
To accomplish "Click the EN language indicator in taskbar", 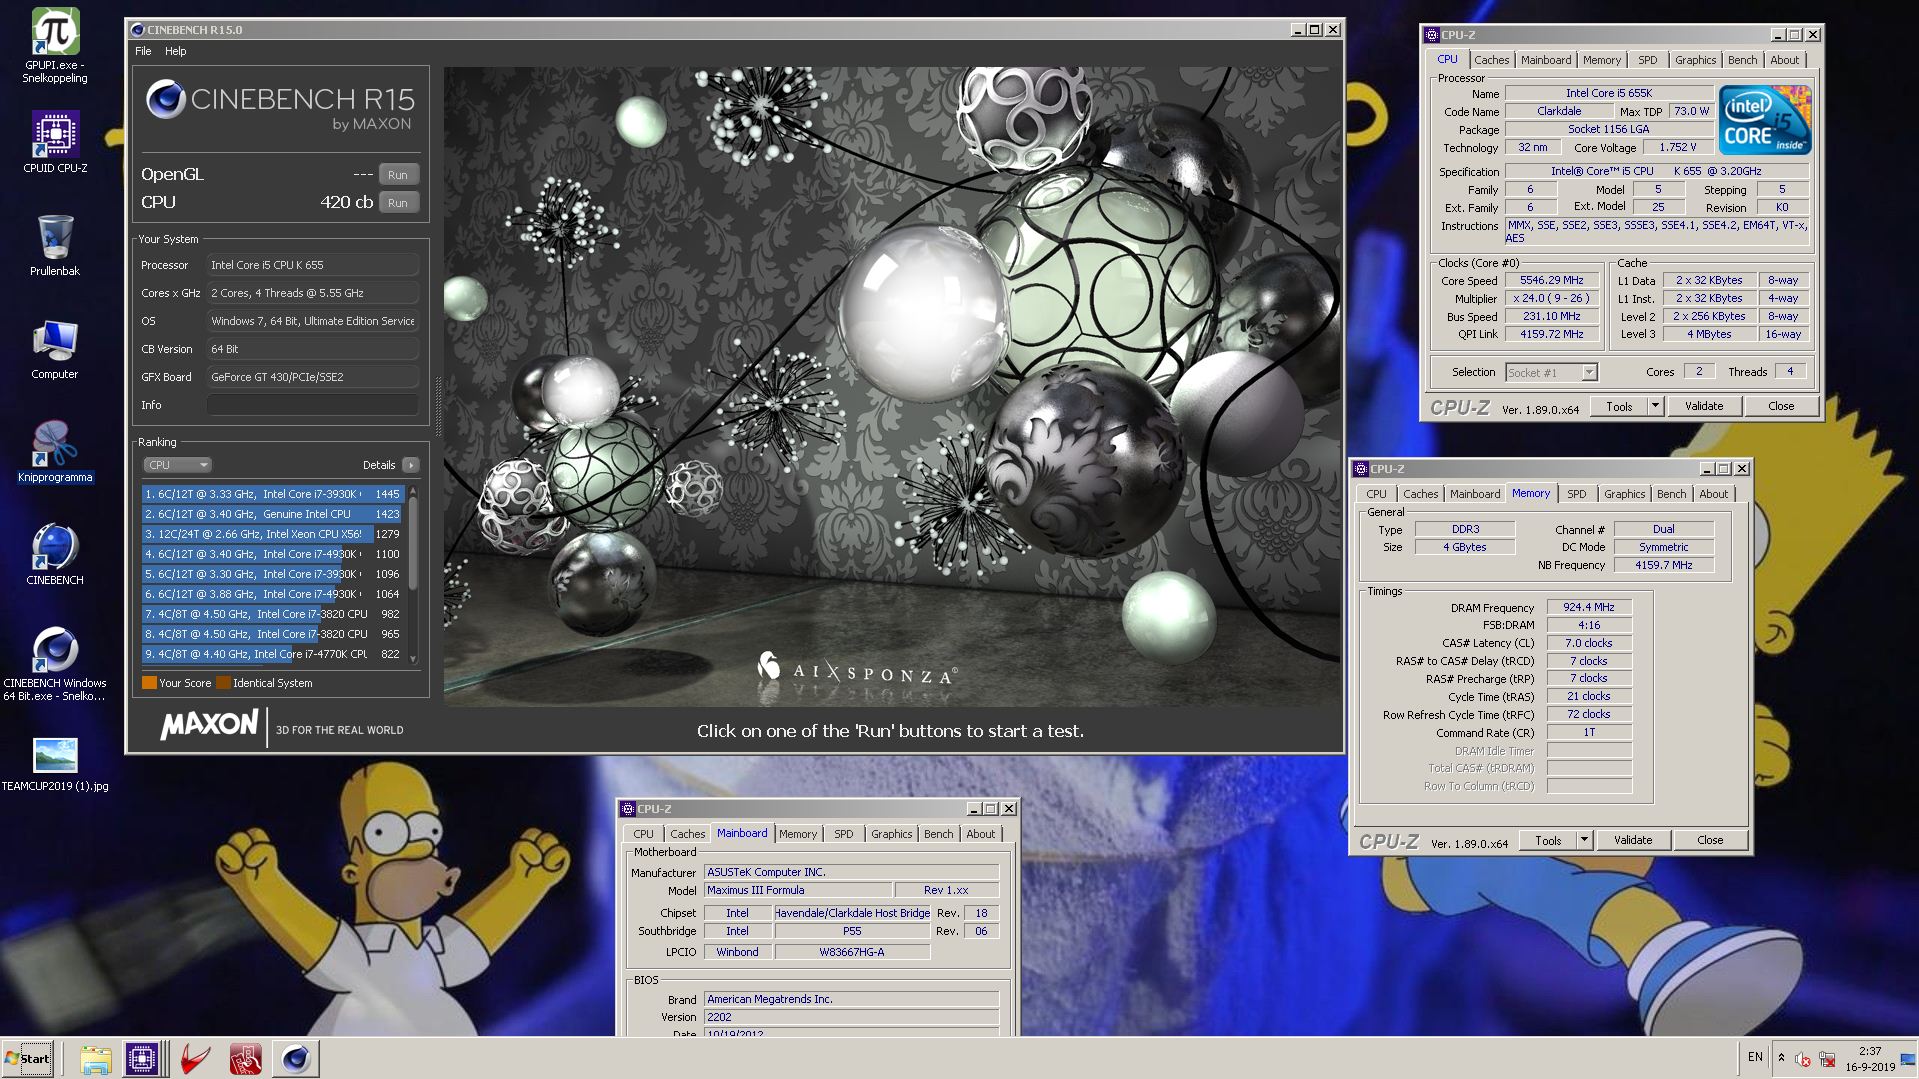I will click(x=1755, y=1057).
